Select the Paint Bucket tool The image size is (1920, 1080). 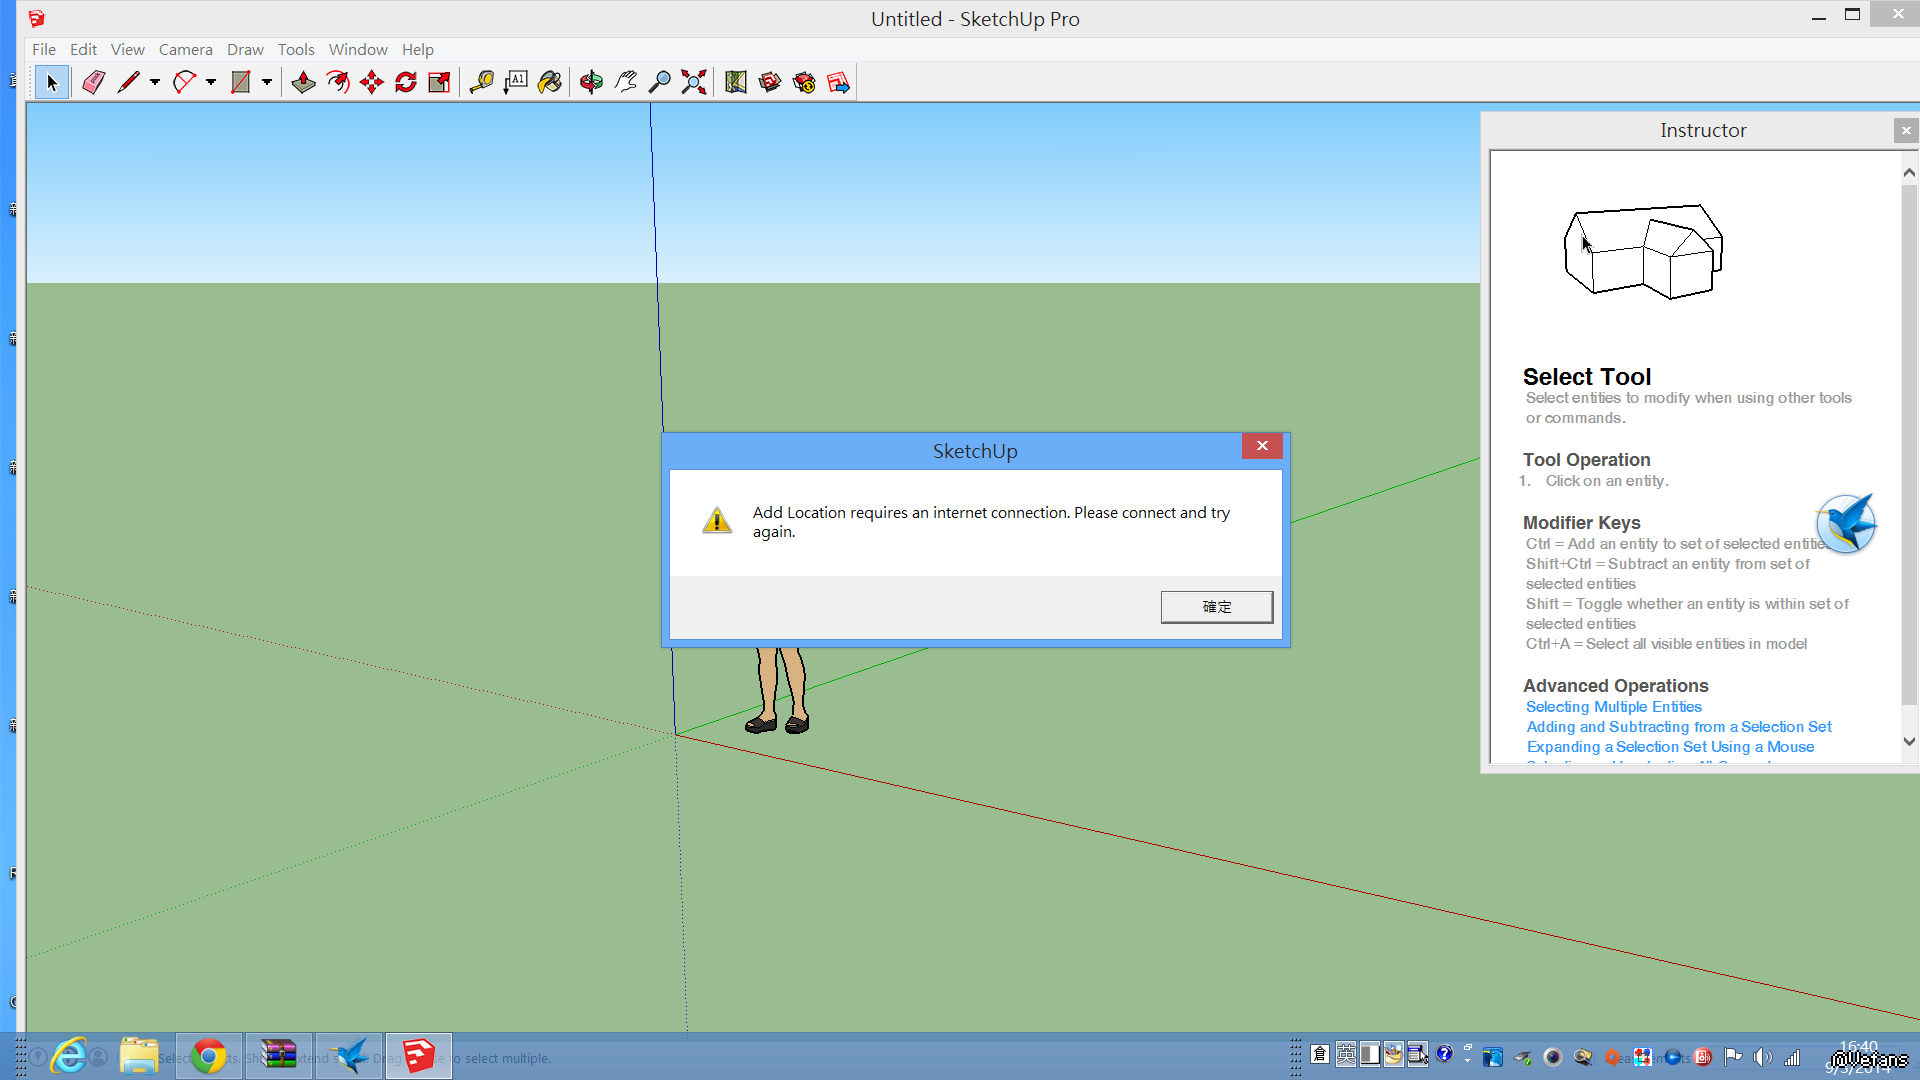550,82
